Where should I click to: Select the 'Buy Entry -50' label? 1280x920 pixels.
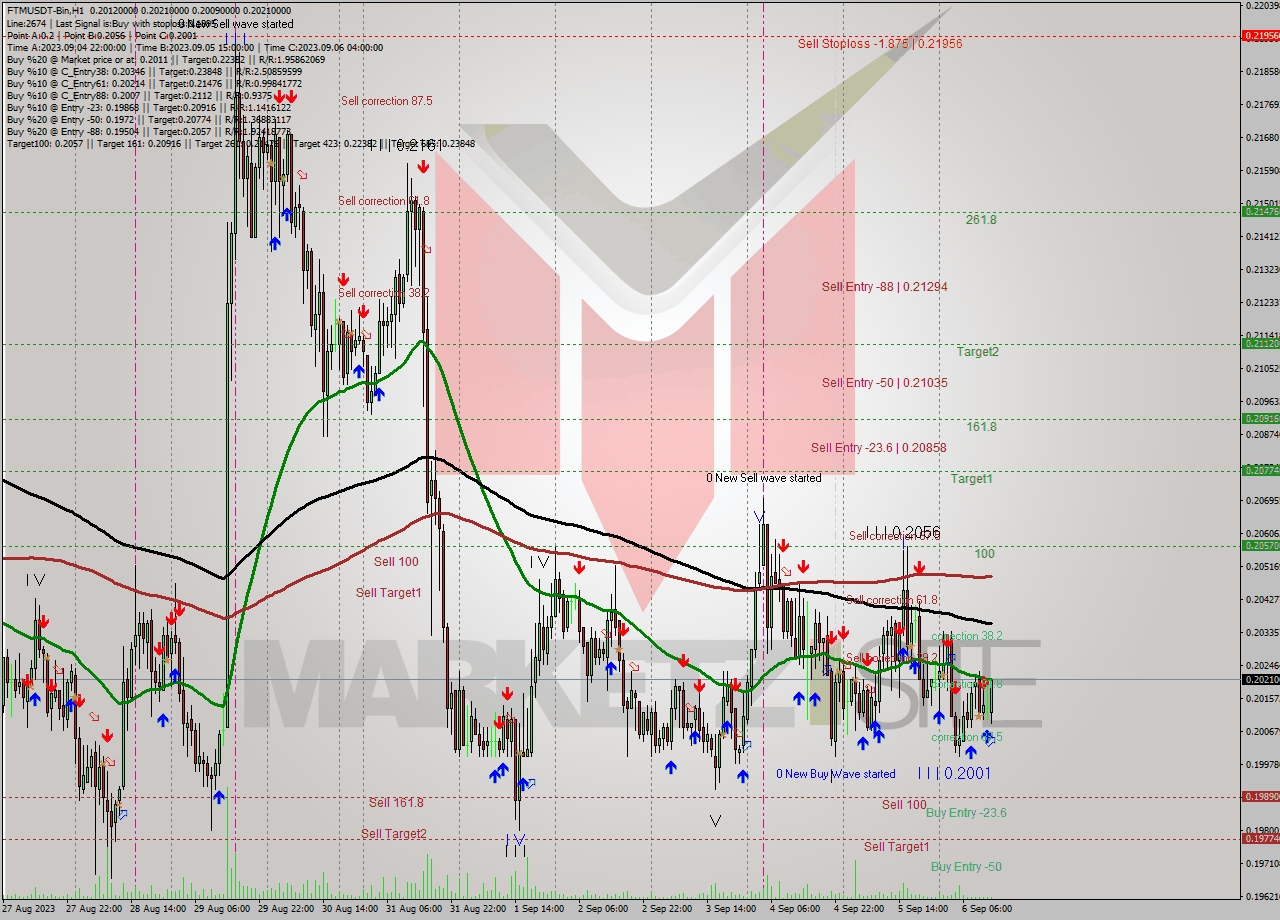(966, 867)
